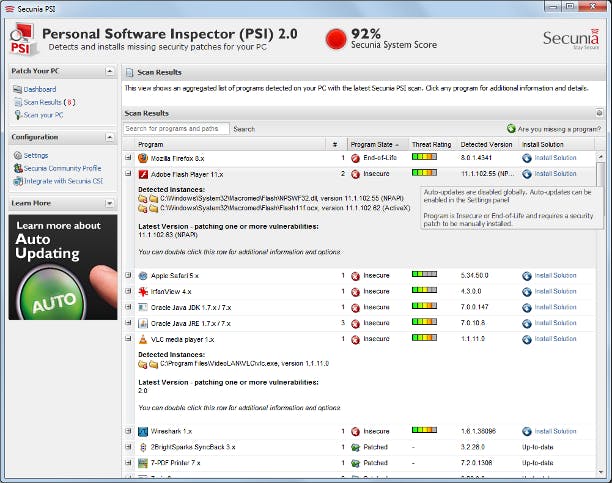Screen dimensions: 612x483
Task: Click the PSI logo in header
Action: [x=24, y=39]
